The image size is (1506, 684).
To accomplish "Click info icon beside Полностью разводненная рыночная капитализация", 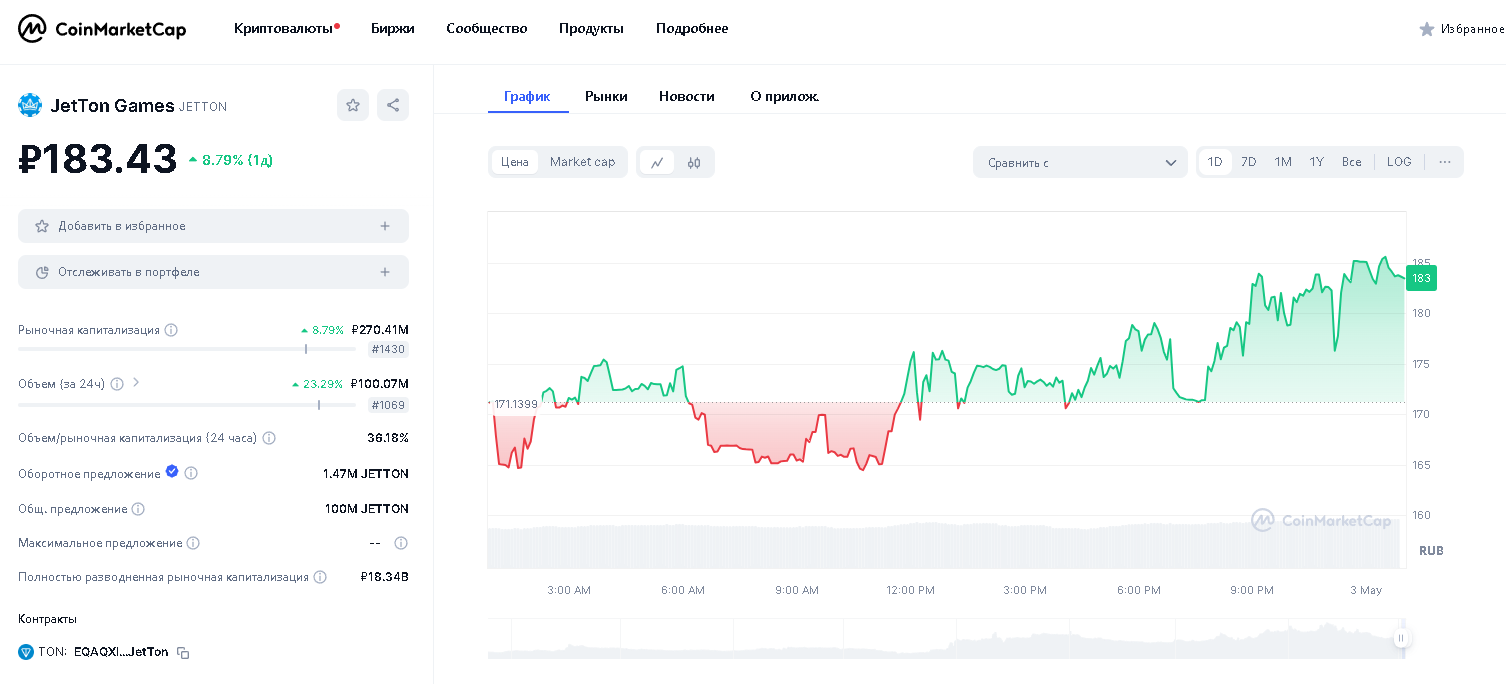I will pyautogui.click(x=320, y=577).
